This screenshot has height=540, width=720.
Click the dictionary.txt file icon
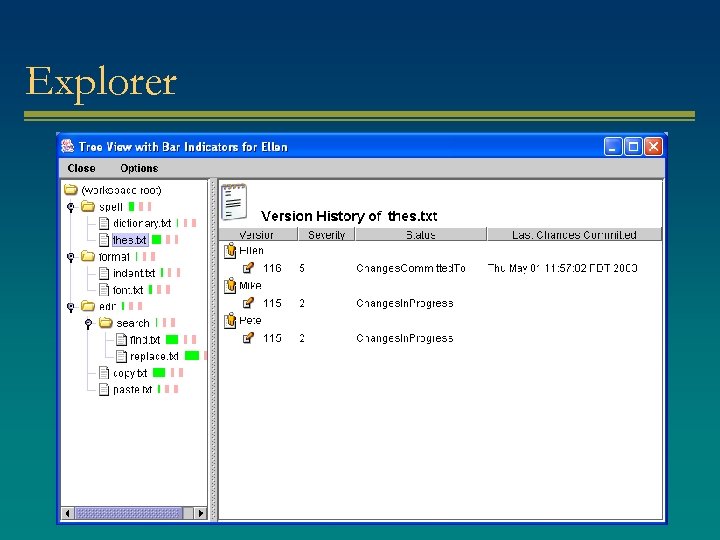(x=104, y=223)
